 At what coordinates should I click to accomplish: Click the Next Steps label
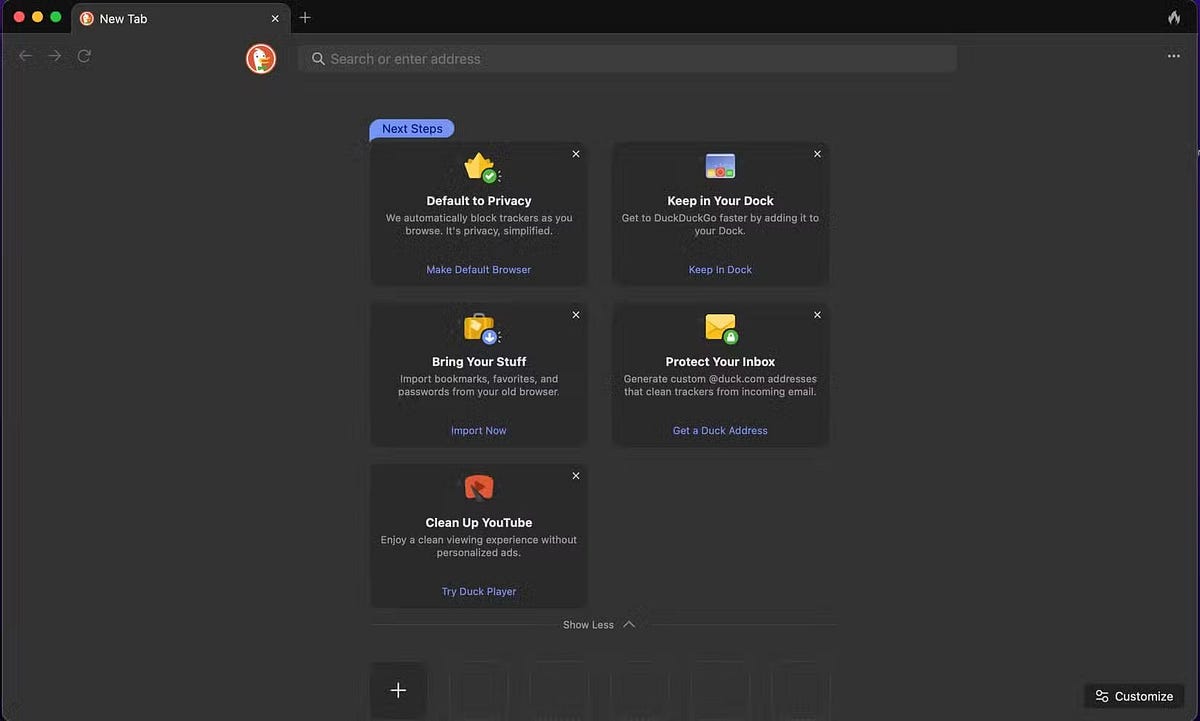tap(411, 128)
